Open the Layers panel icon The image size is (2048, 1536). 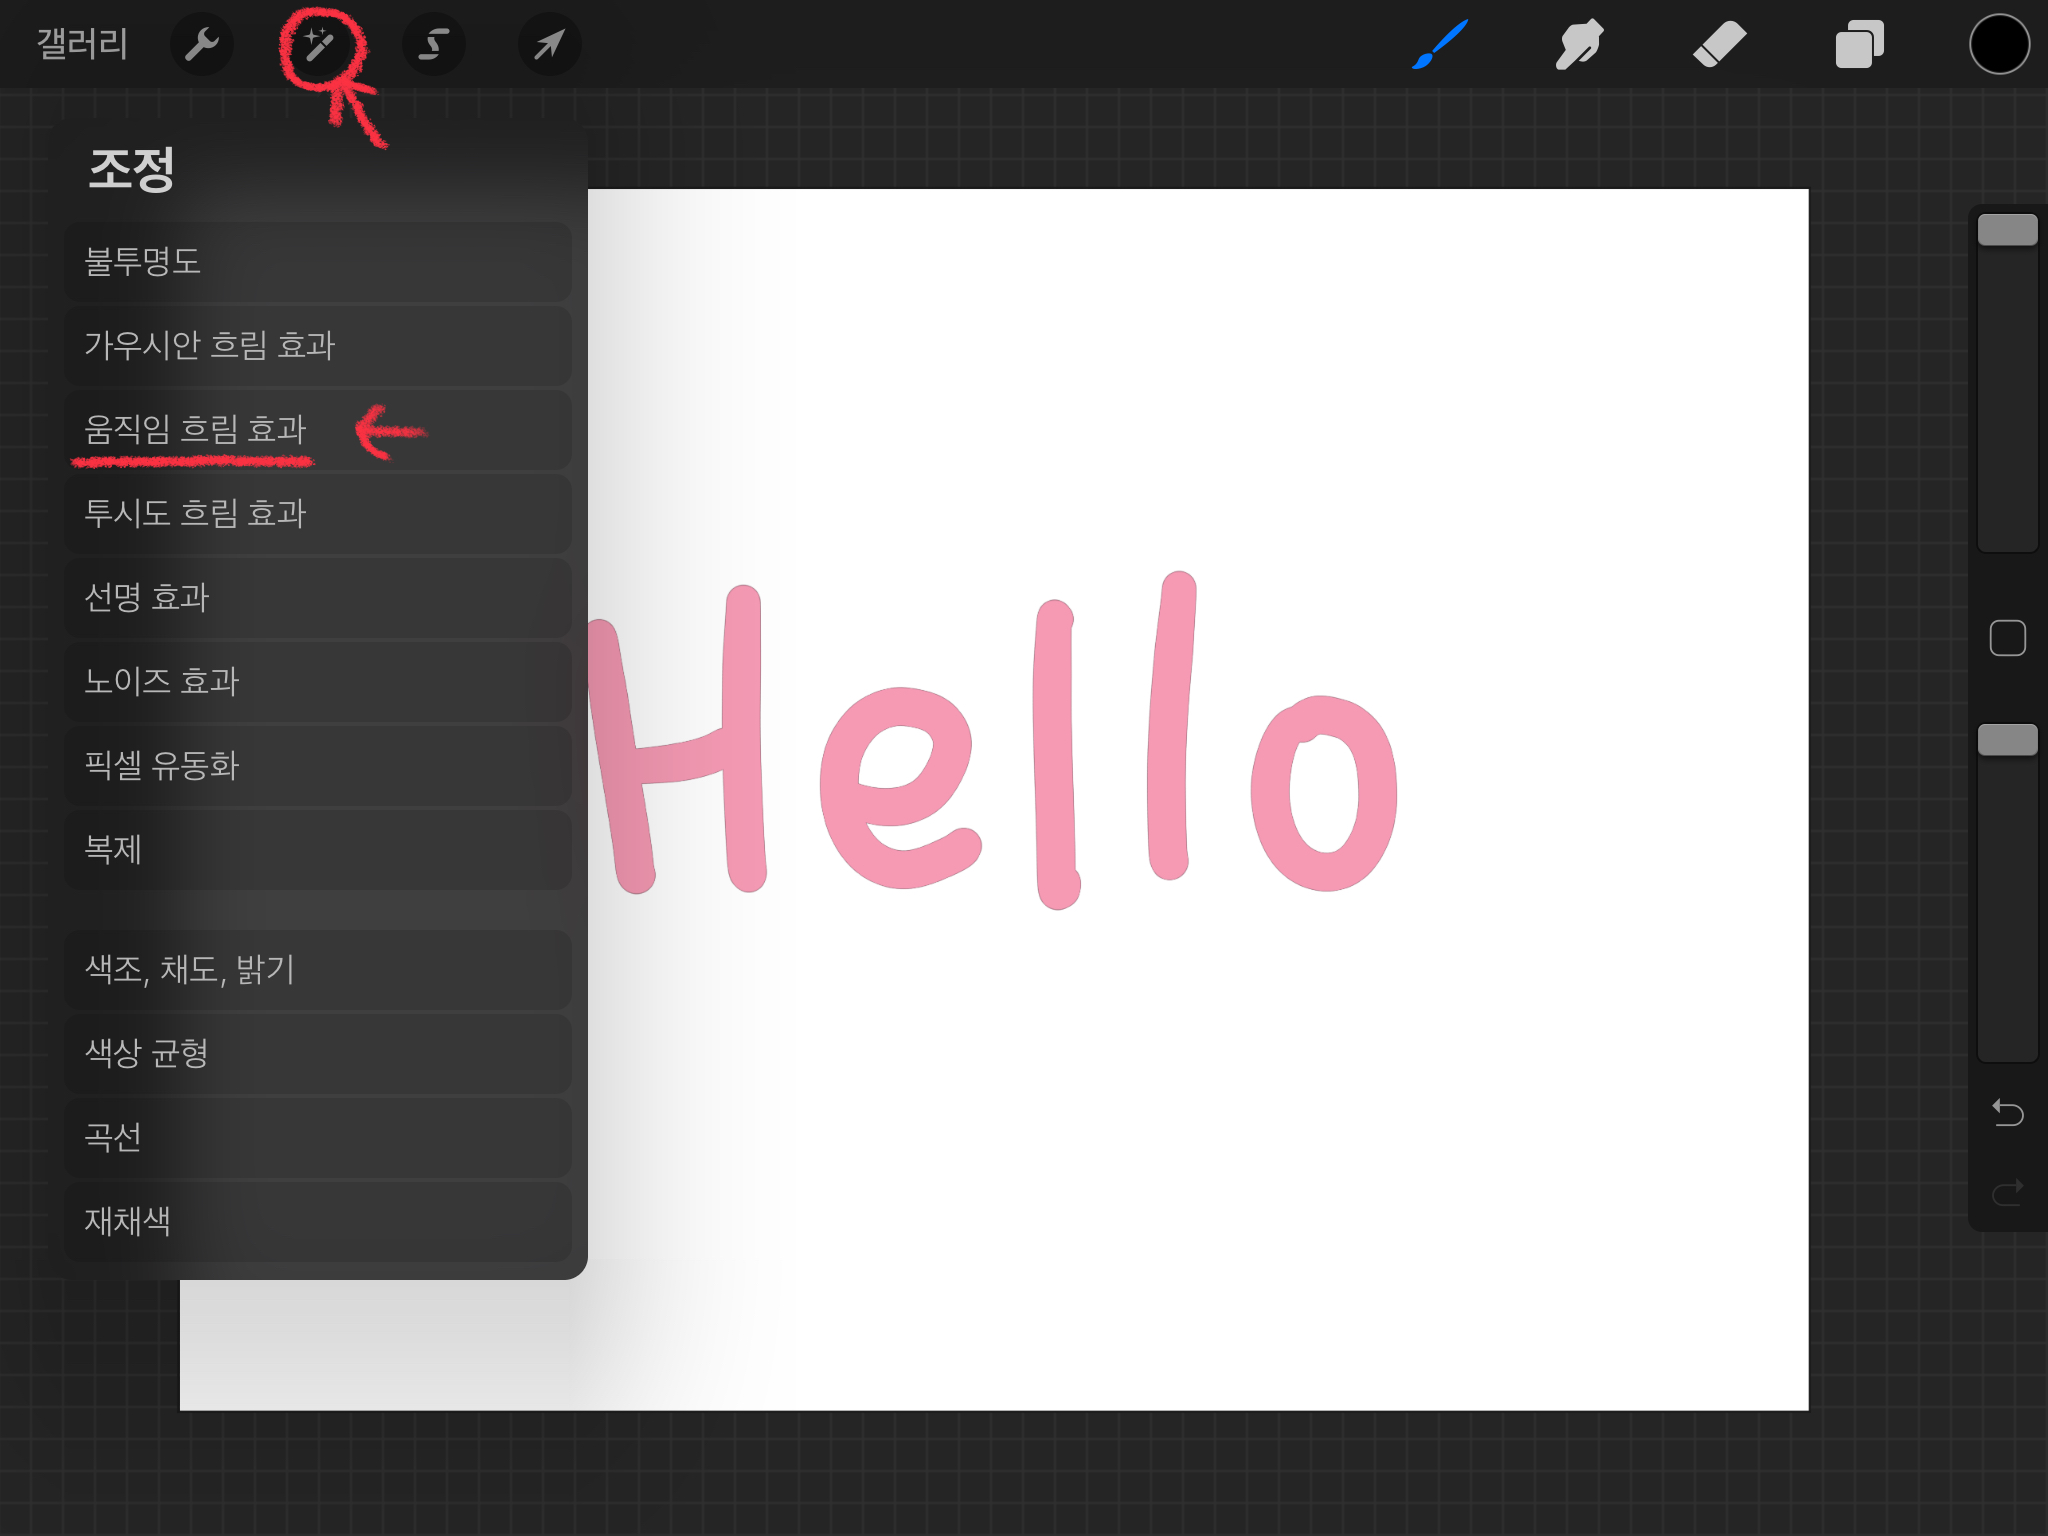(1859, 45)
